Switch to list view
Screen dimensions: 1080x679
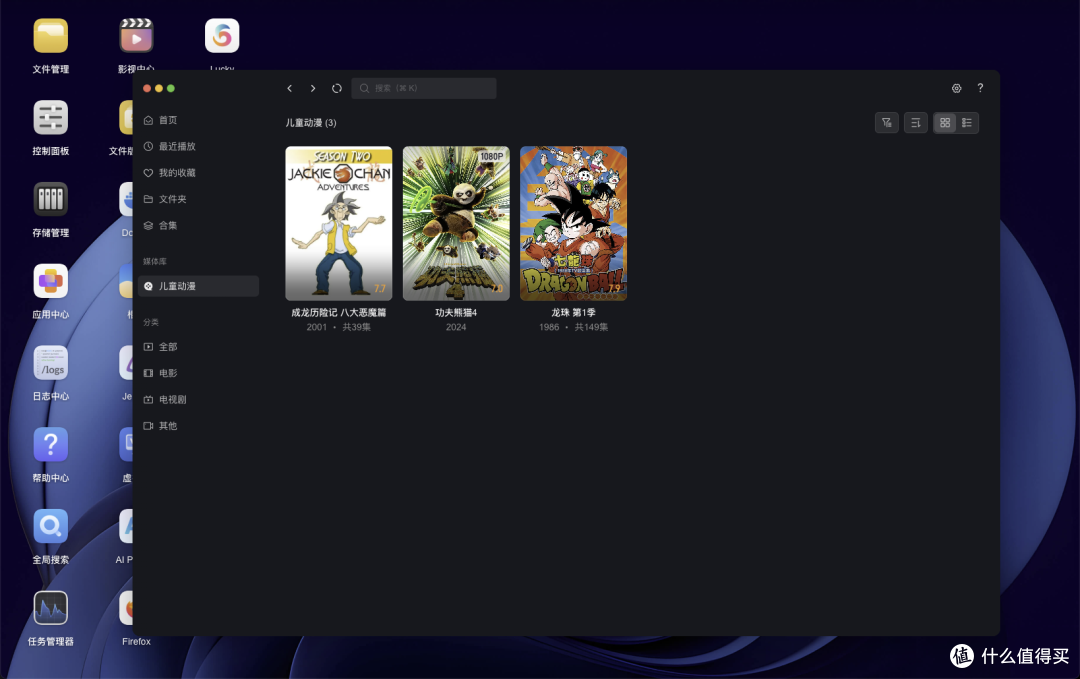[x=967, y=123]
